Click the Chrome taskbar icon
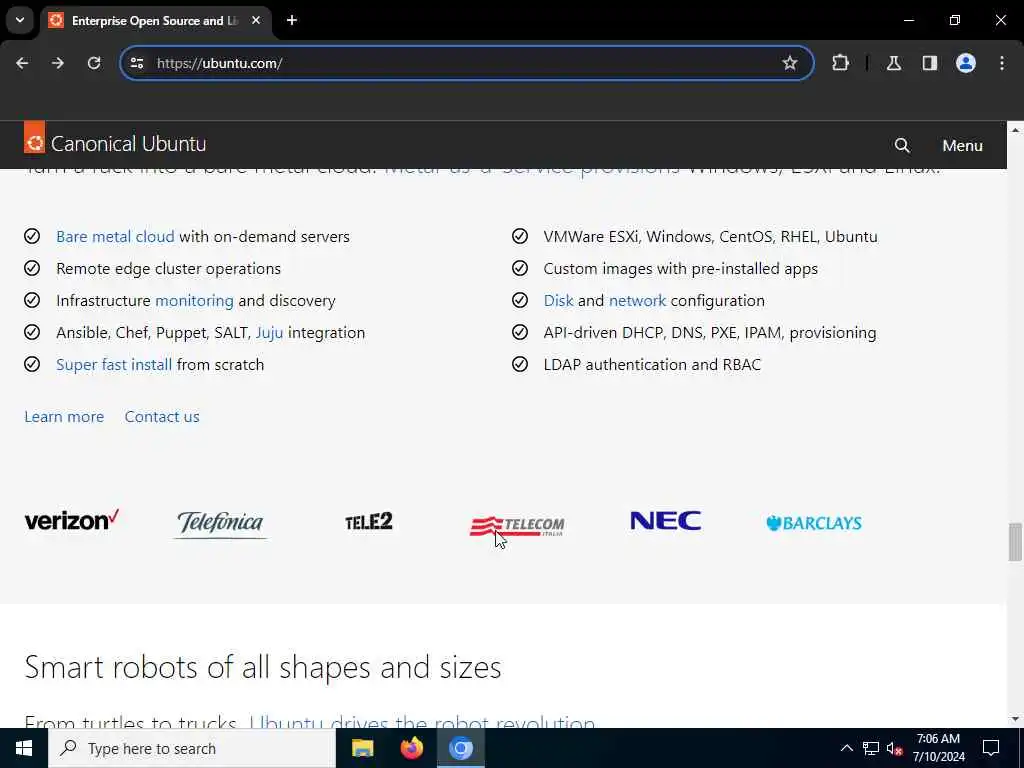Viewport: 1024px width, 768px height. [460, 748]
